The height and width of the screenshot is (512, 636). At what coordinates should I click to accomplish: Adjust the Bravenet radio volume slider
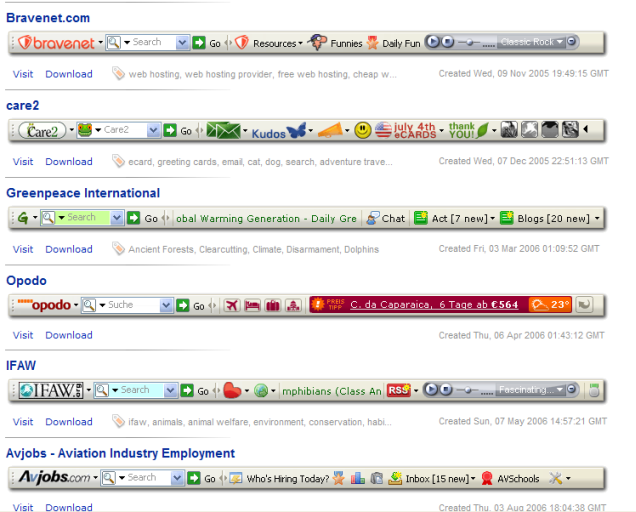tap(468, 42)
